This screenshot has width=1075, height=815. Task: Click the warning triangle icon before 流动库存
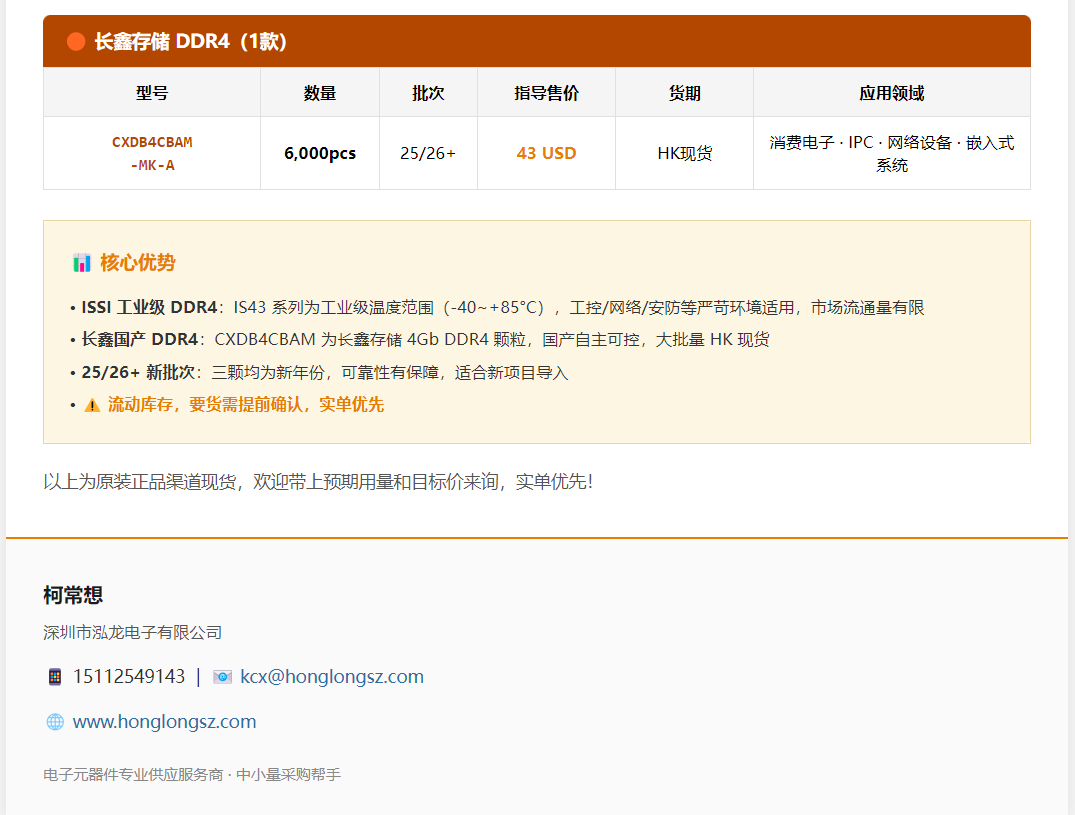(92, 405)
